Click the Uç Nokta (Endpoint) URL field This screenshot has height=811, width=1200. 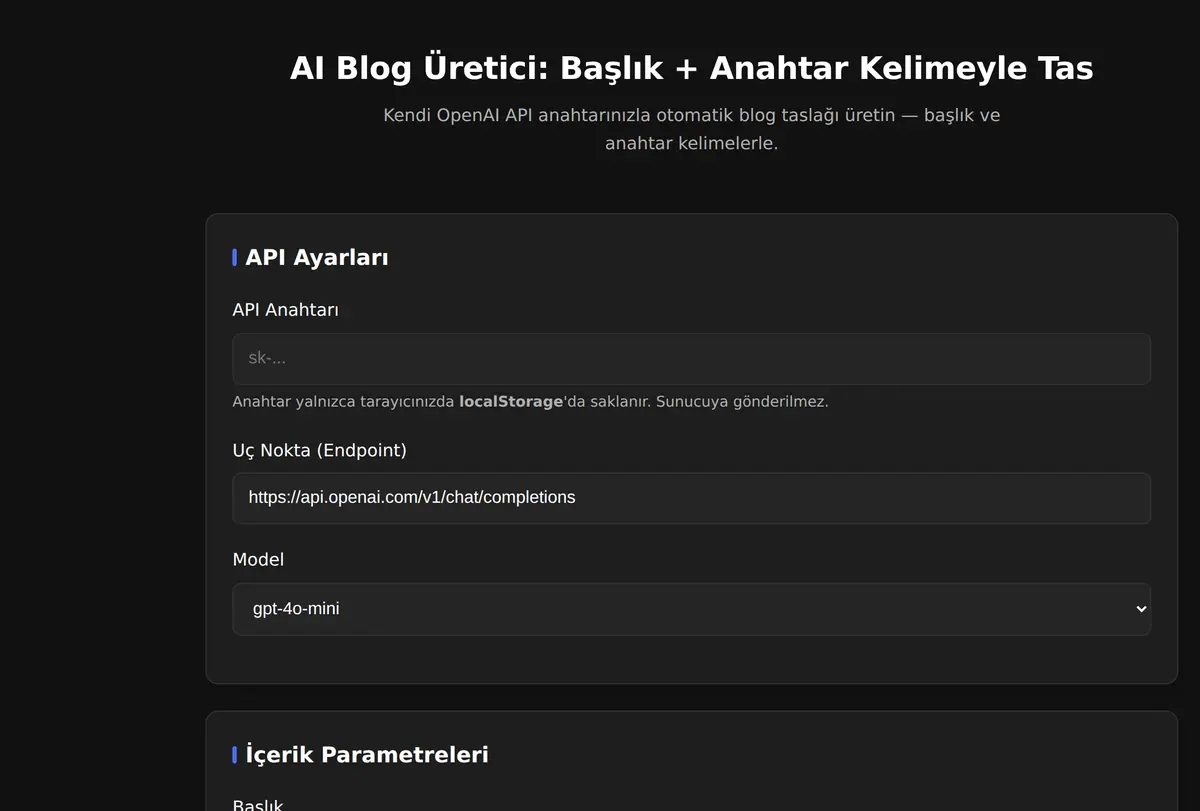click(x=691, y=498)
